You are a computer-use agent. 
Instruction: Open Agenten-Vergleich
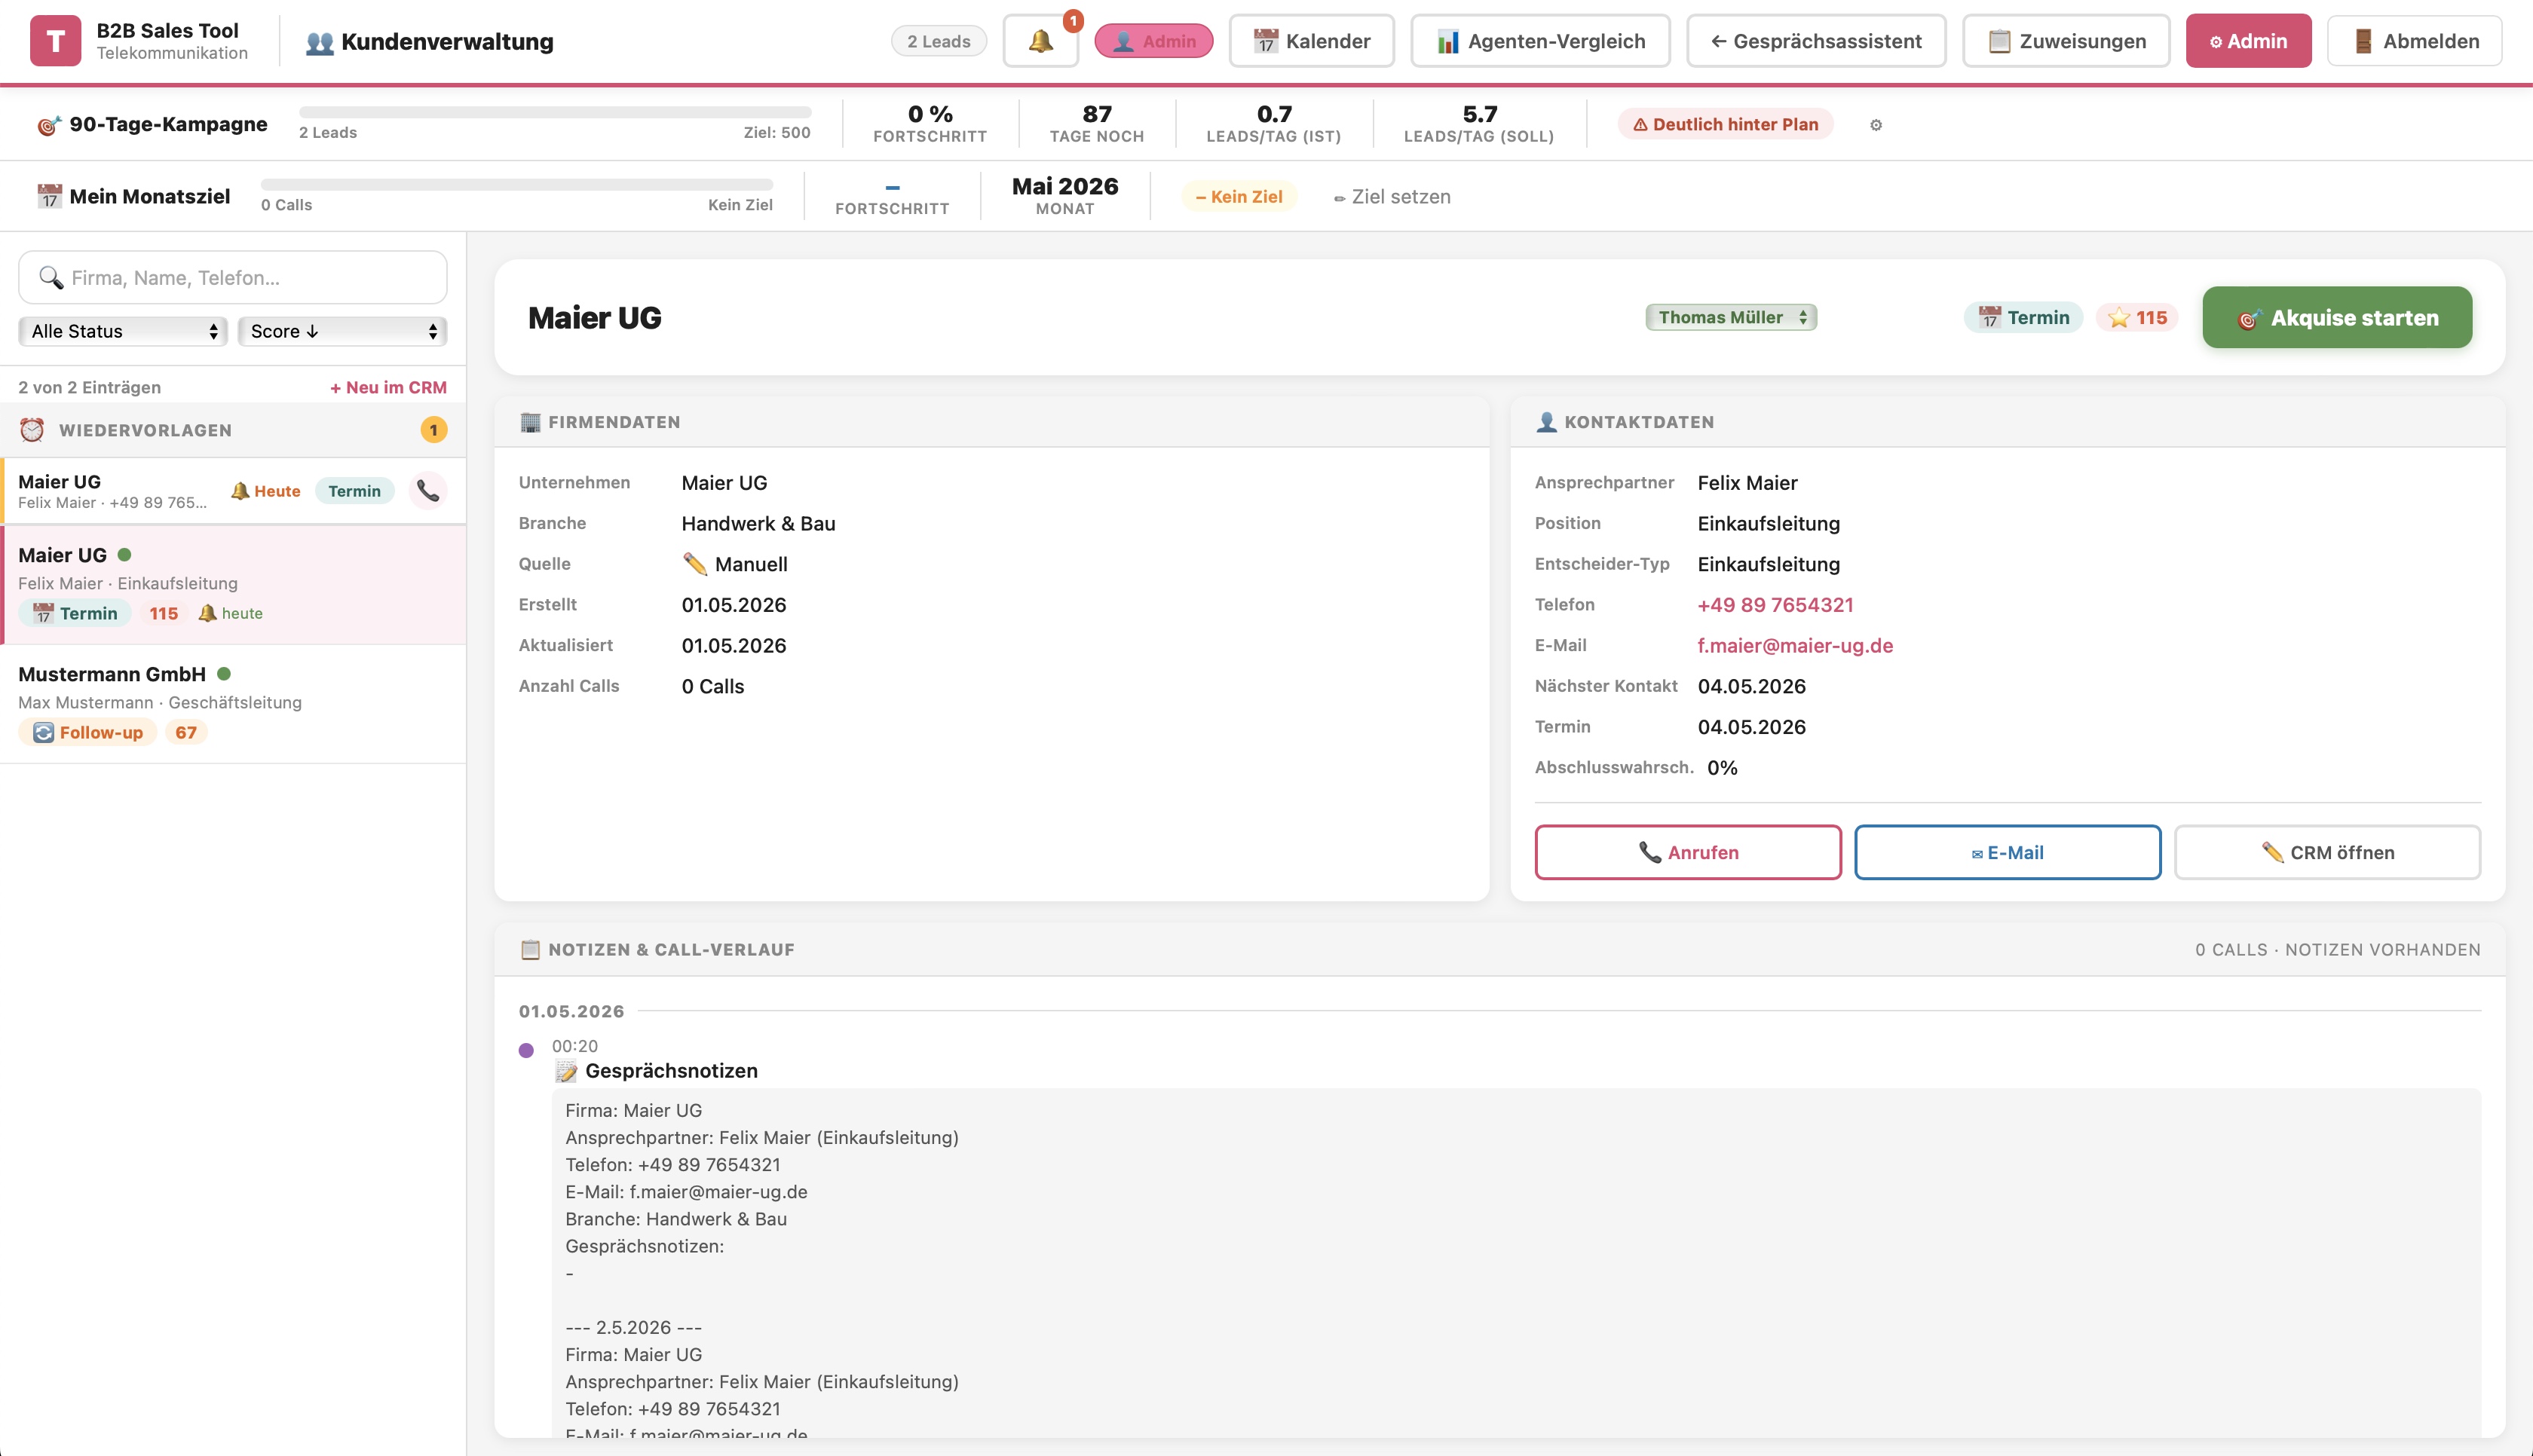(x=1540, y=41)
